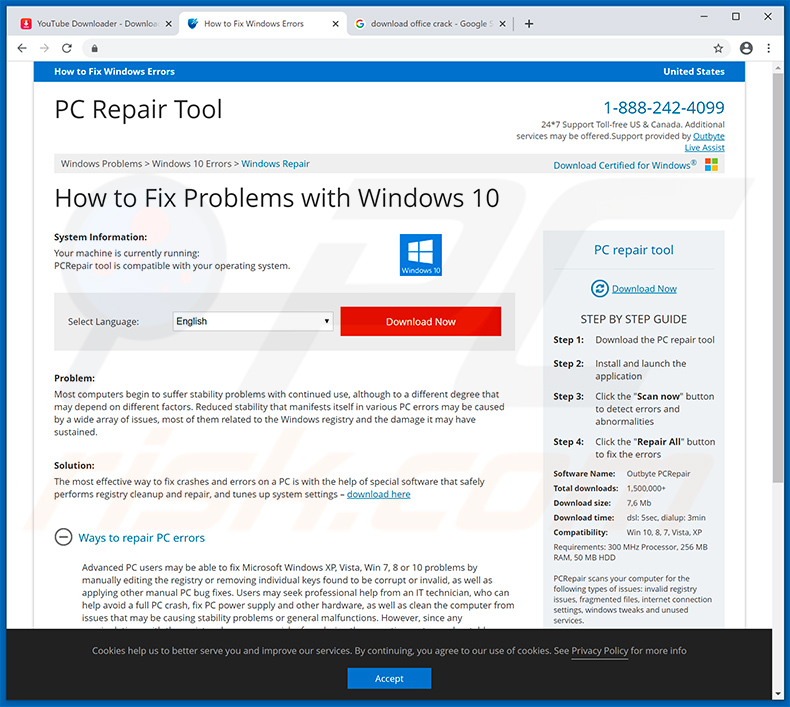
Task: Click the colorful Windows certified logo
Action: 711,164
